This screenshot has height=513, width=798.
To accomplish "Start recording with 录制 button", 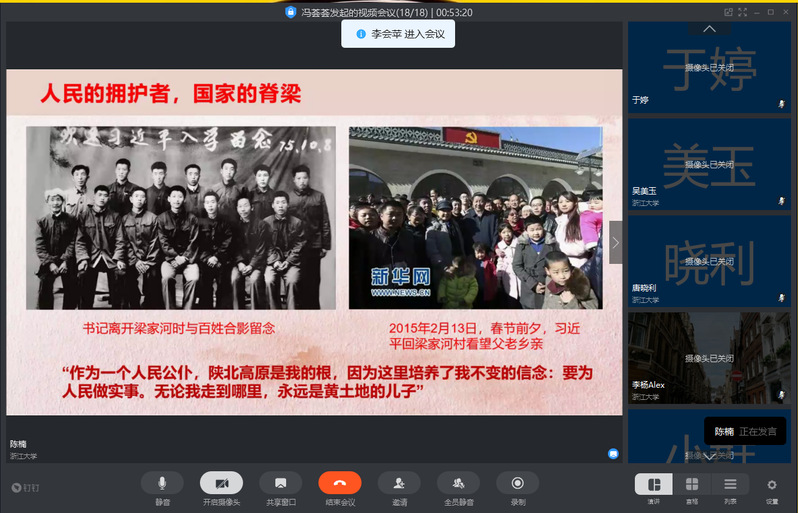I will 518,483.
